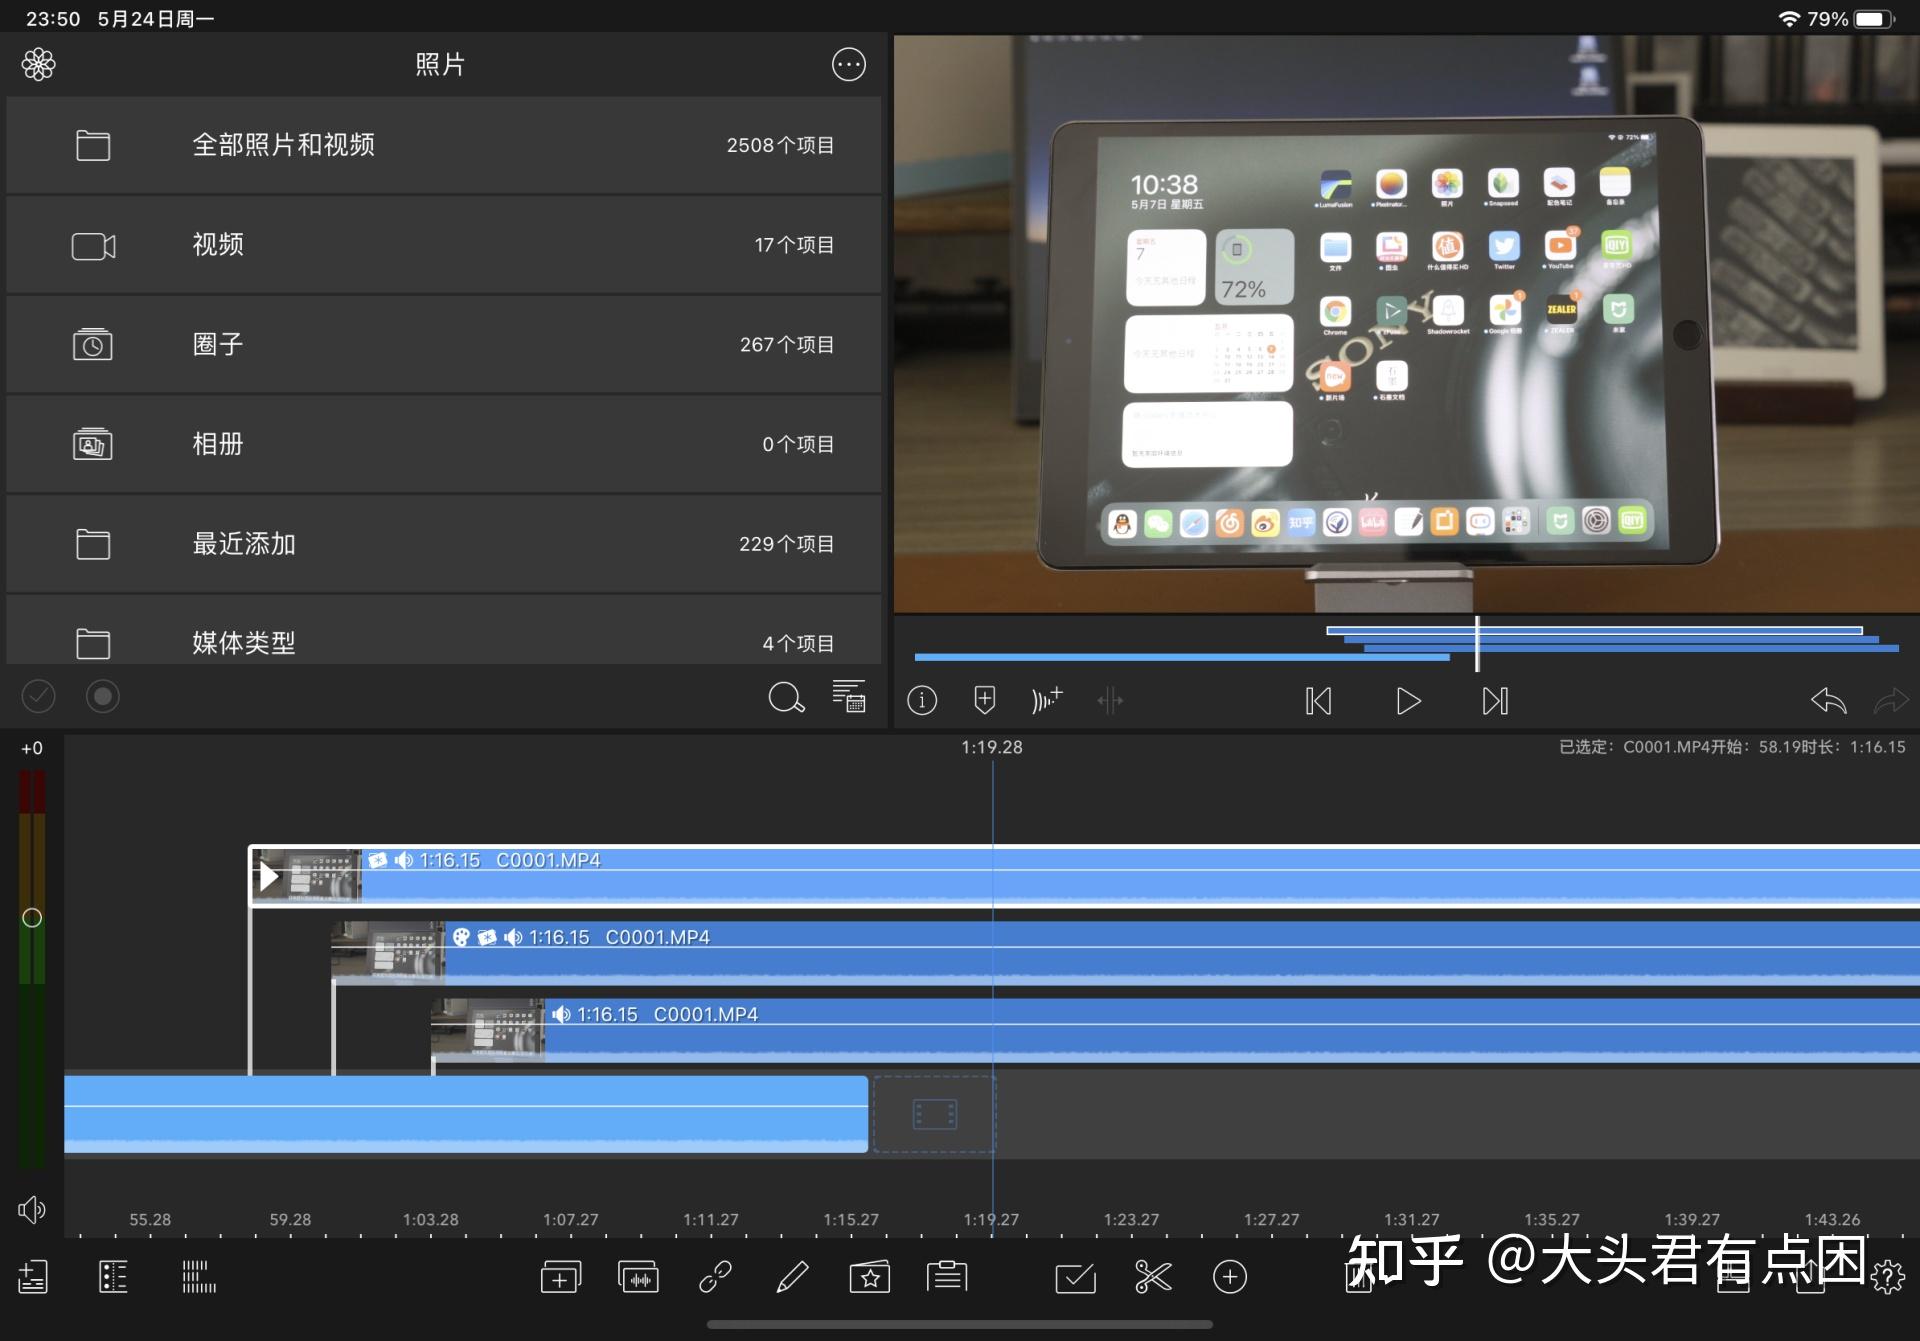Open the clip editor pencil tool
1920x1341 pixels.
click(x=792, y=1277)
